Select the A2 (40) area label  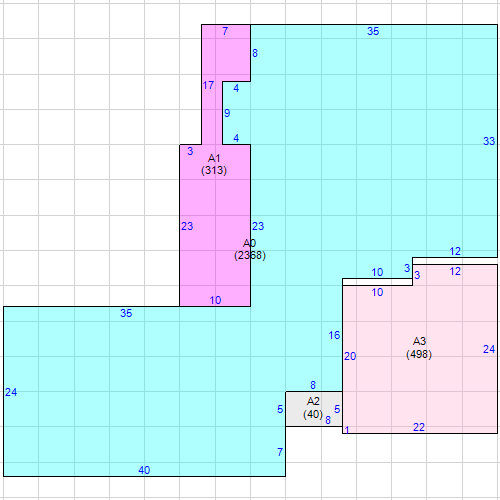pos(313,408)
